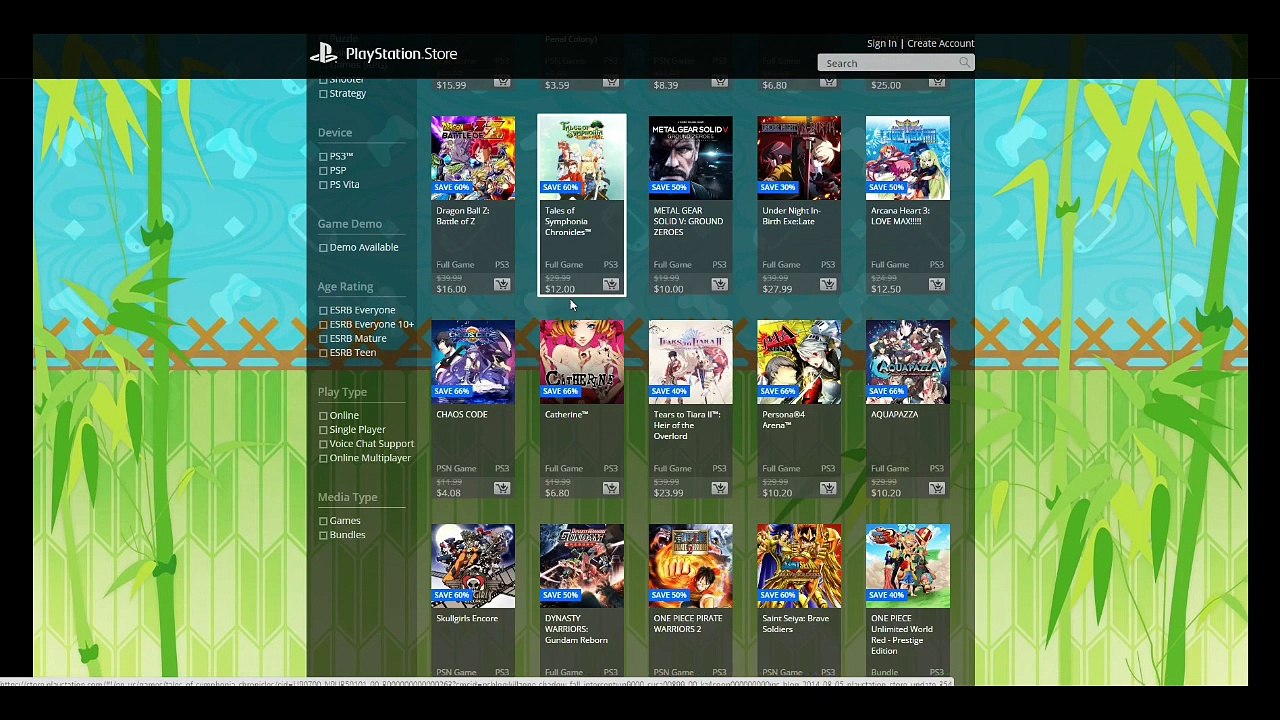Open the AQUAPAZZA cover image
The height and width of the screenshot is (720, 1280).
(908, 362)
